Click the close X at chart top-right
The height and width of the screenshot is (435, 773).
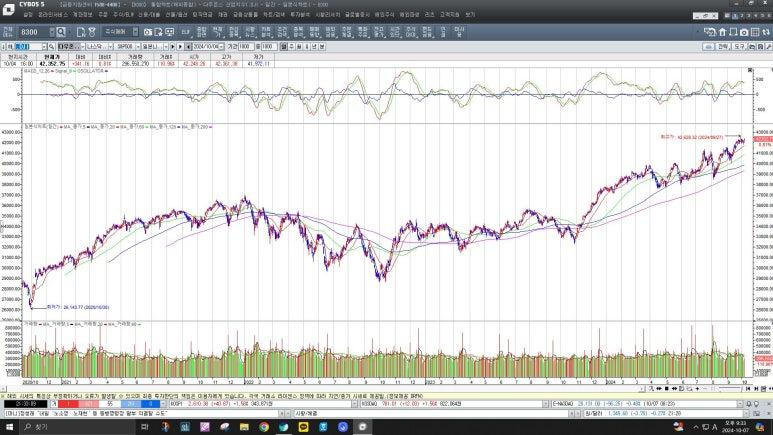(x=750, y=70)
